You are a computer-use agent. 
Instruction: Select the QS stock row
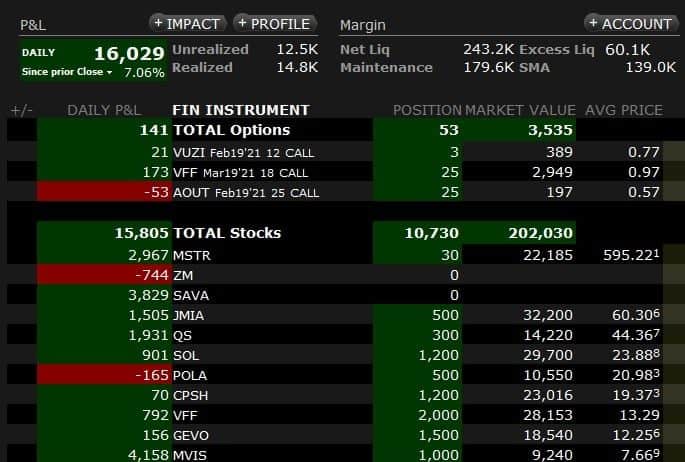pos(346,335)
